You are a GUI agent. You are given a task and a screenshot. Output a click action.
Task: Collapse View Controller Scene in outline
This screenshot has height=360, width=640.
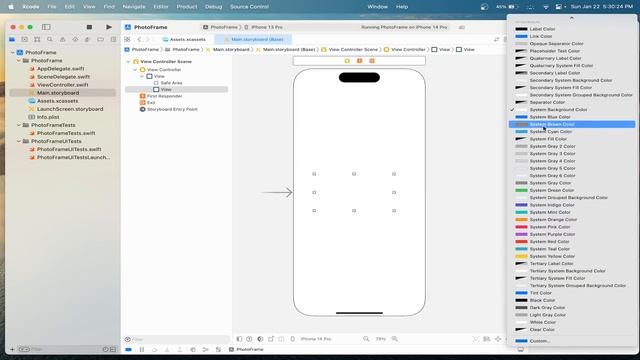coord(128,62)
